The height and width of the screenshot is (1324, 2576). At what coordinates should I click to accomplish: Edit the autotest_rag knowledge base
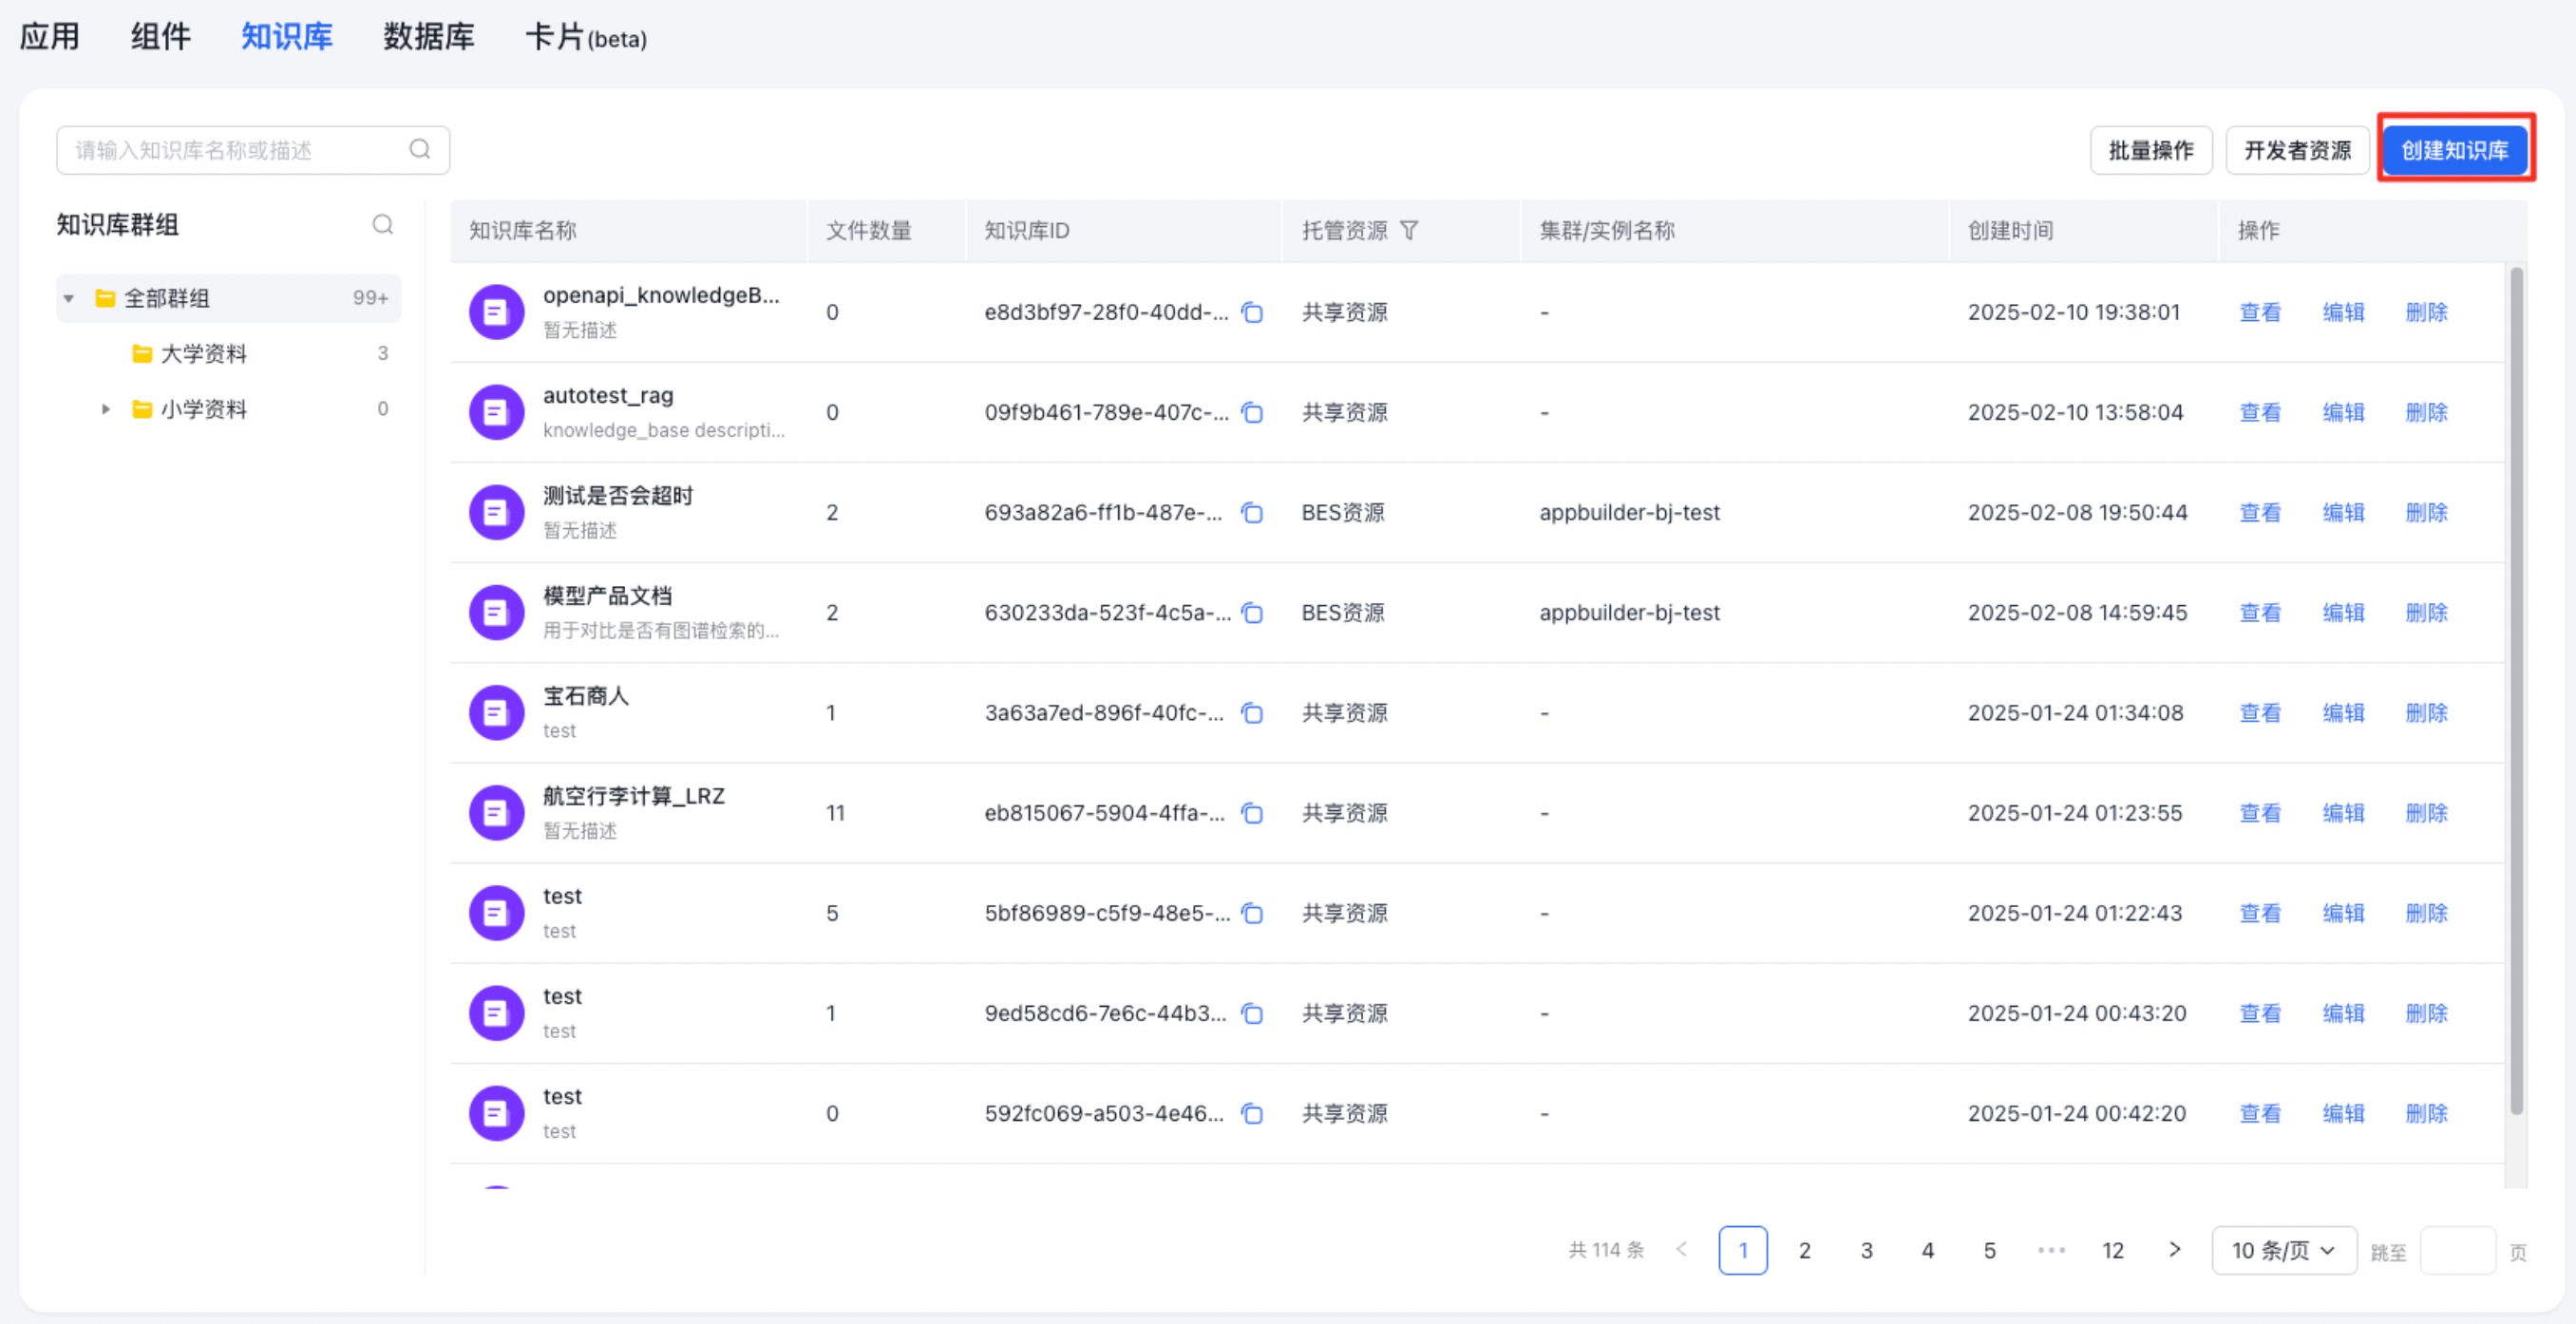tap(2343, 412)
